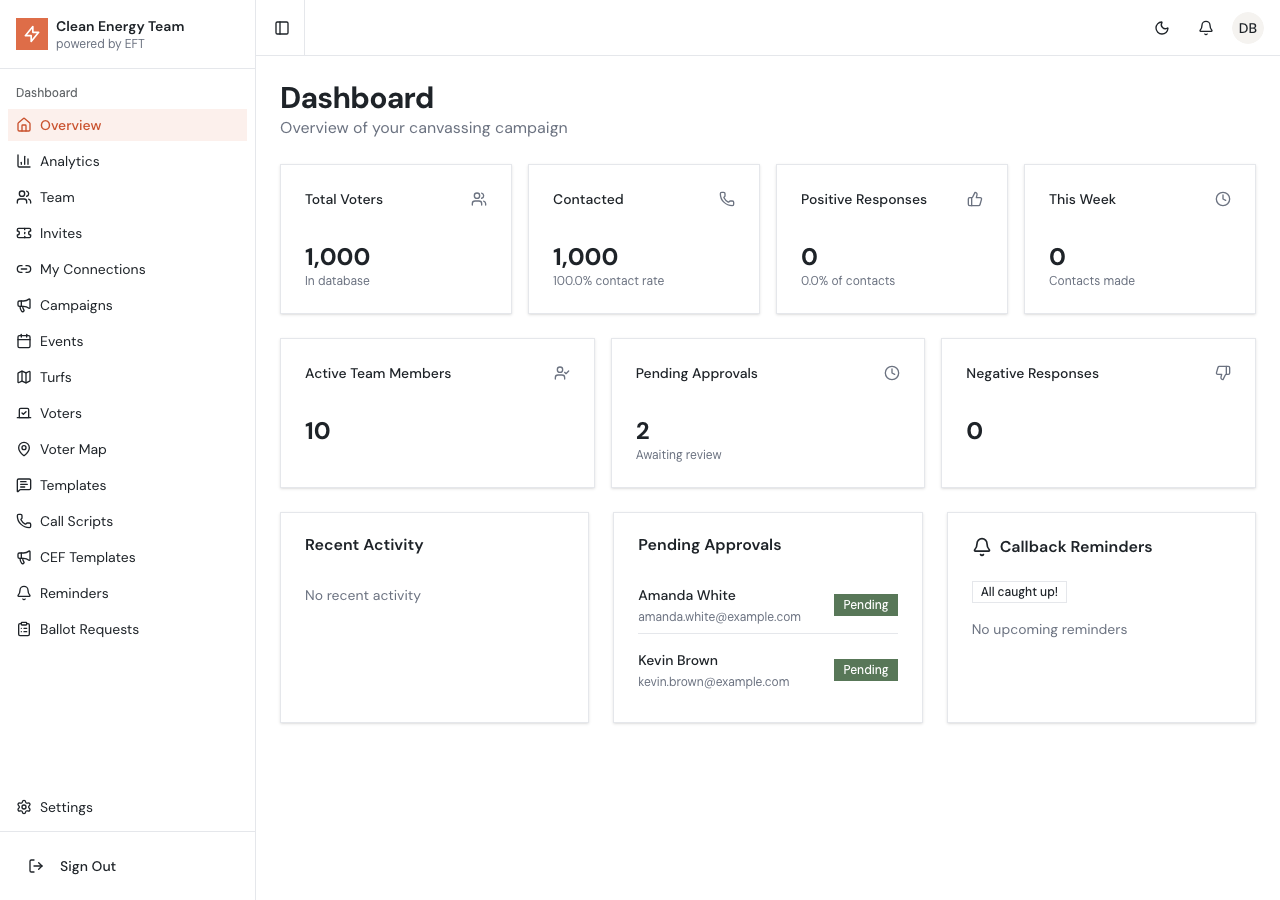
Task: Click the clock icon on Pending Approvals card
Action: [892, 373]
